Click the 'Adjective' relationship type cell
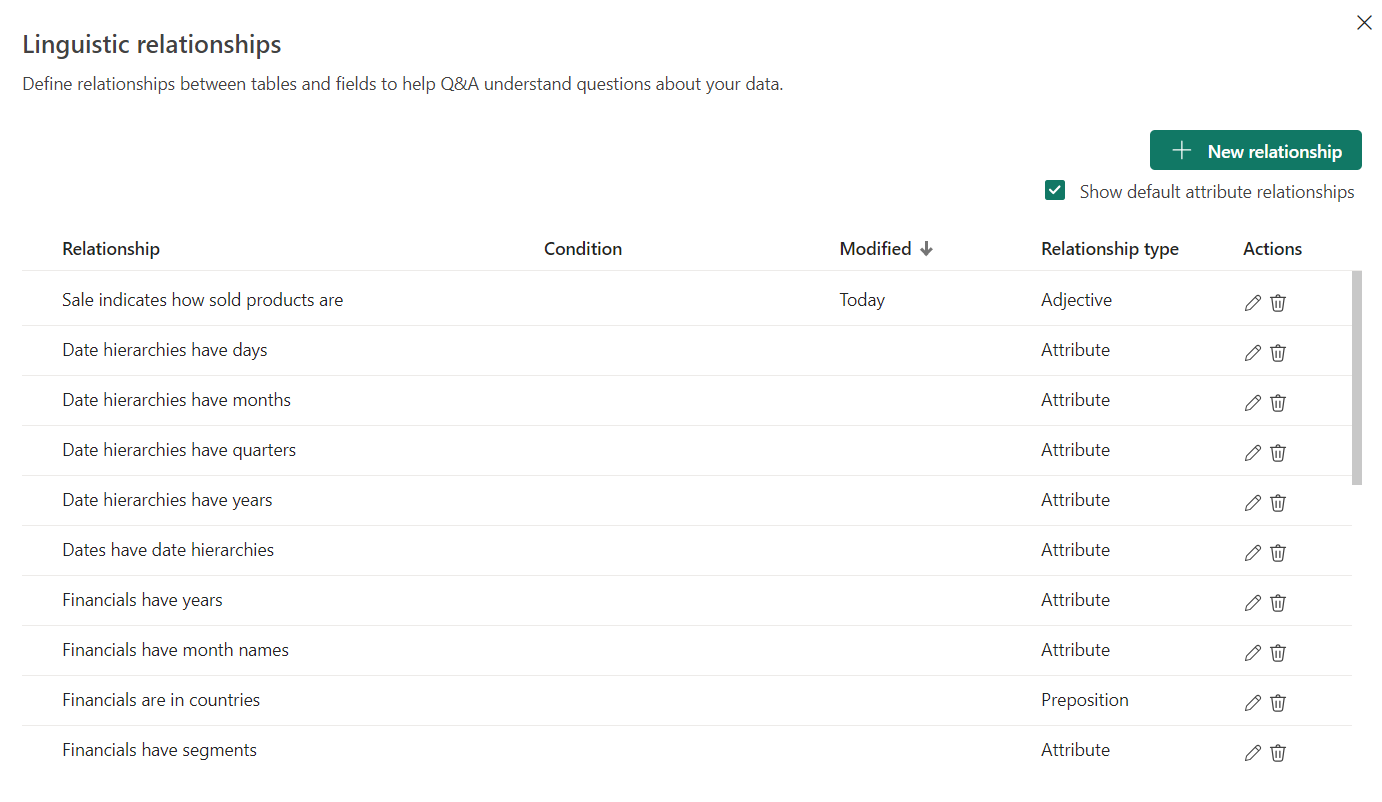Image resolution: width=1382 pixels, height=802 pixels. coord(1076,300)
